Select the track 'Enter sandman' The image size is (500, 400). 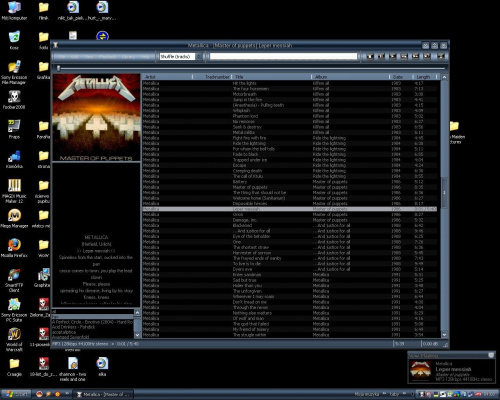(x=289, y=275)
